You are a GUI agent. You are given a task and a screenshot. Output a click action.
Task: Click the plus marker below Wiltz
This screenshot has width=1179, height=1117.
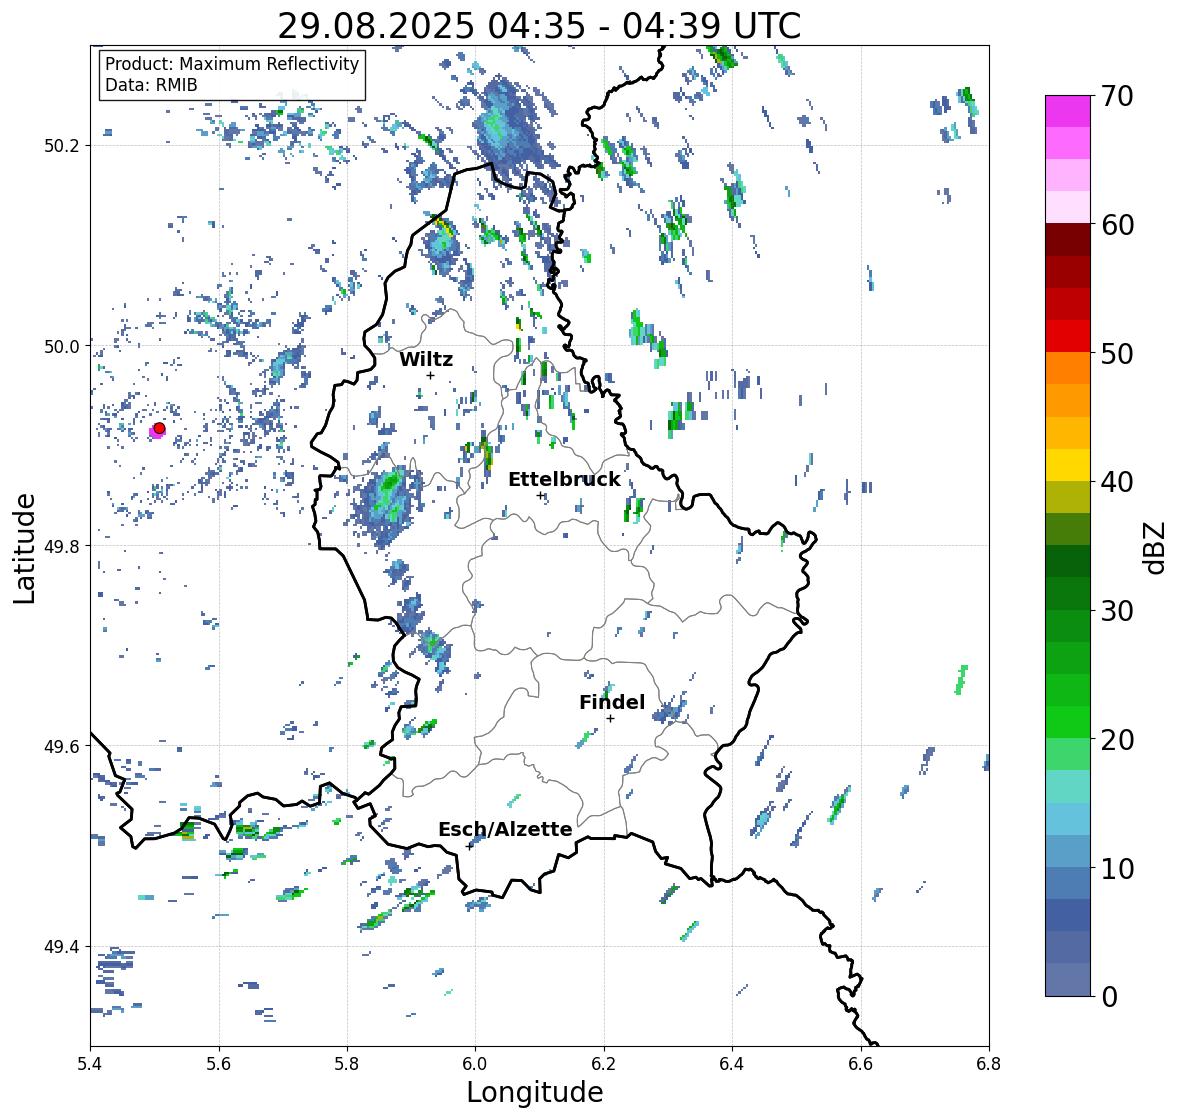point(430,375)
